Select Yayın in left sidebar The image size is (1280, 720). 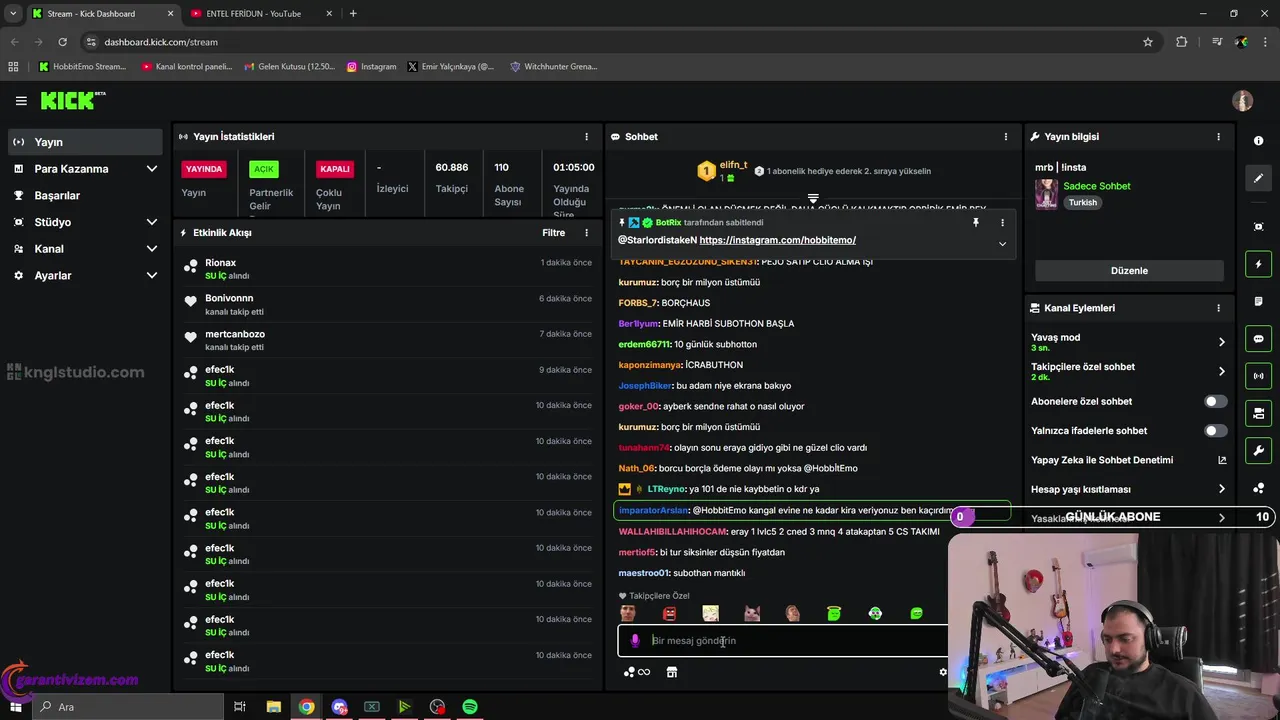pos(86,142)
